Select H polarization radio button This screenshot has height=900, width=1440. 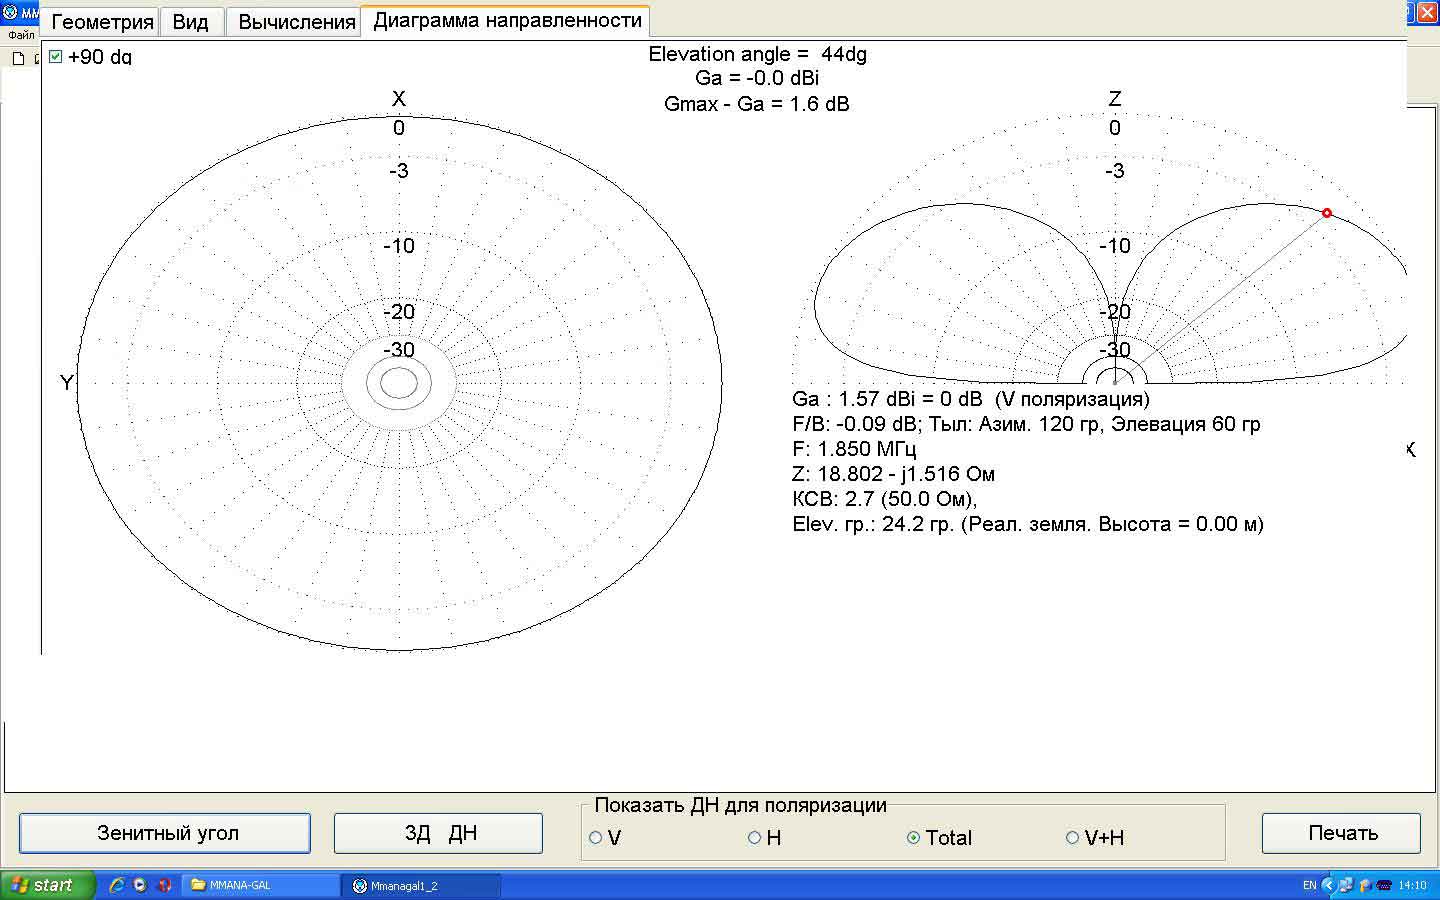(755, 838)
